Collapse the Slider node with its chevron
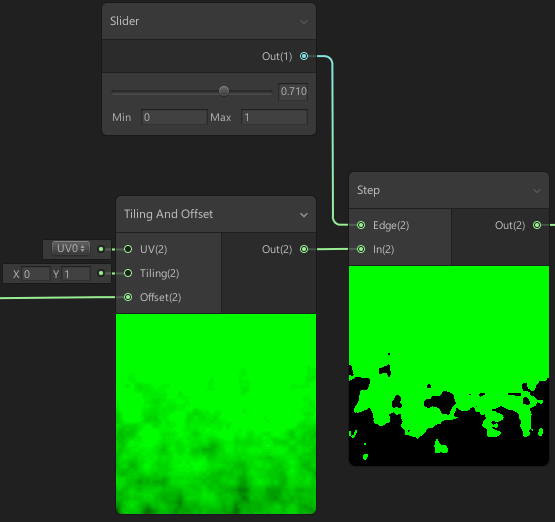The height and width of the screenshot is (522, 555). pos(304,22)
